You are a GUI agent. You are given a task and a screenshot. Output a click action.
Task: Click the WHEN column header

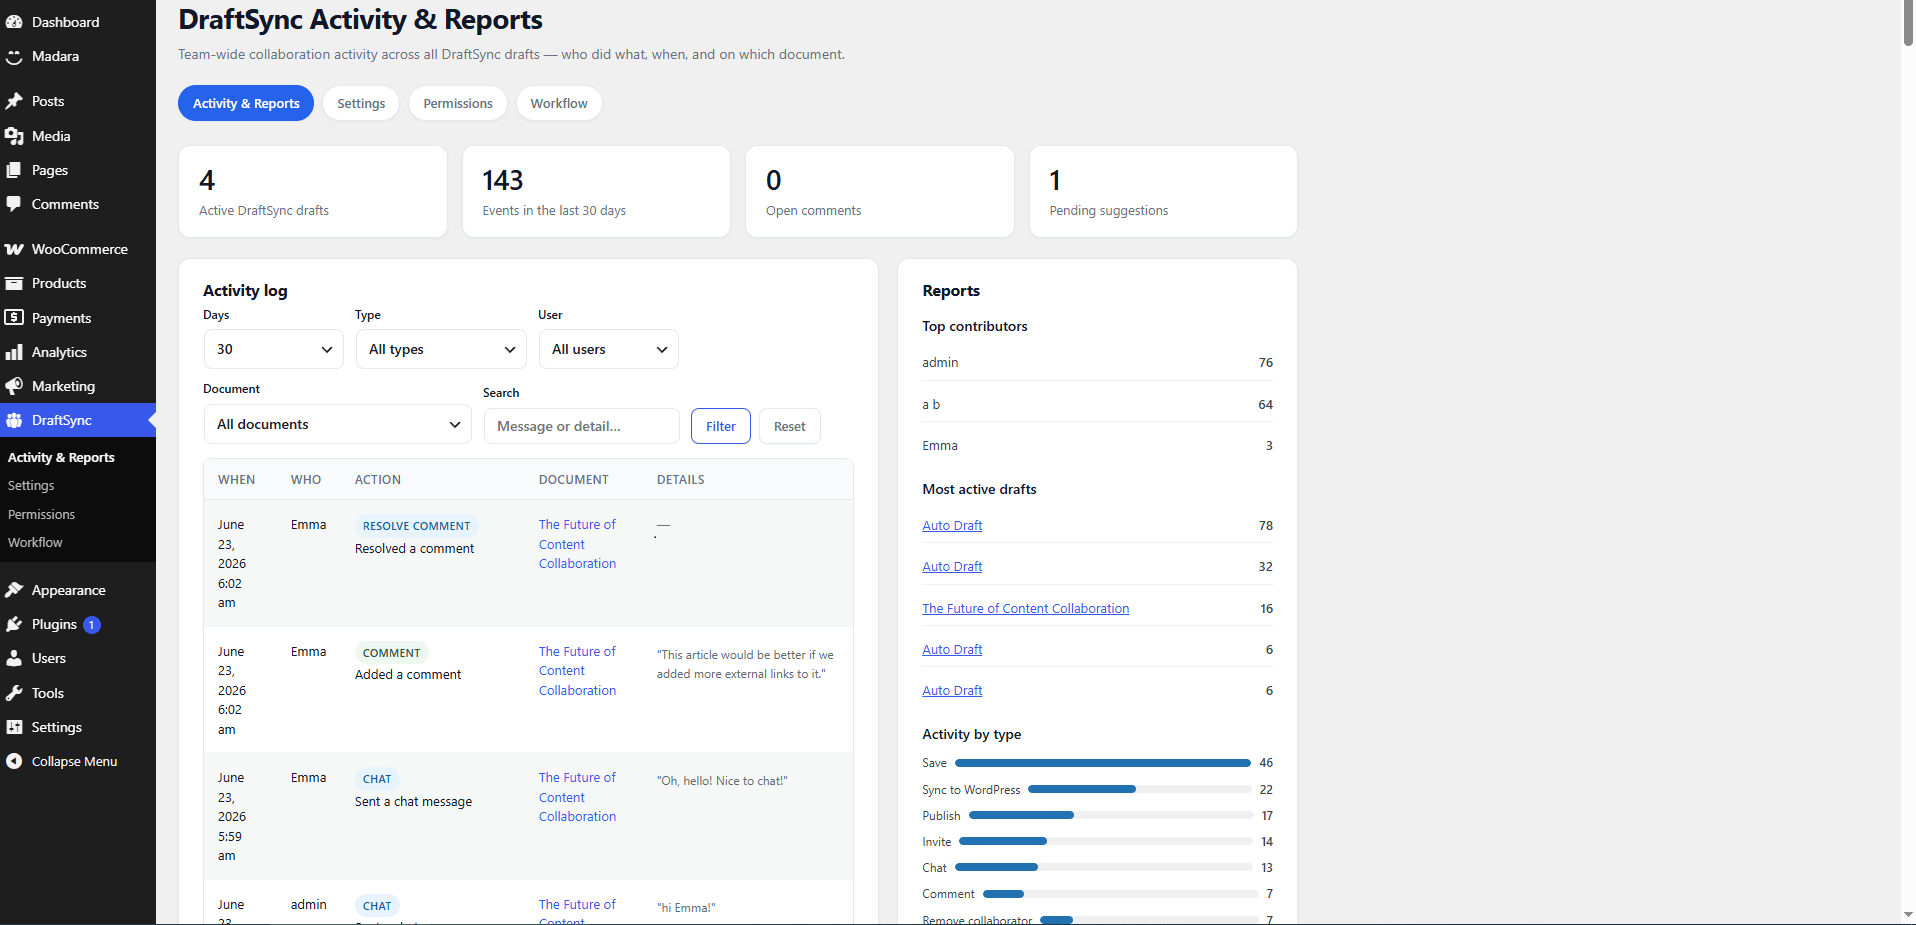tap(236, 480)
